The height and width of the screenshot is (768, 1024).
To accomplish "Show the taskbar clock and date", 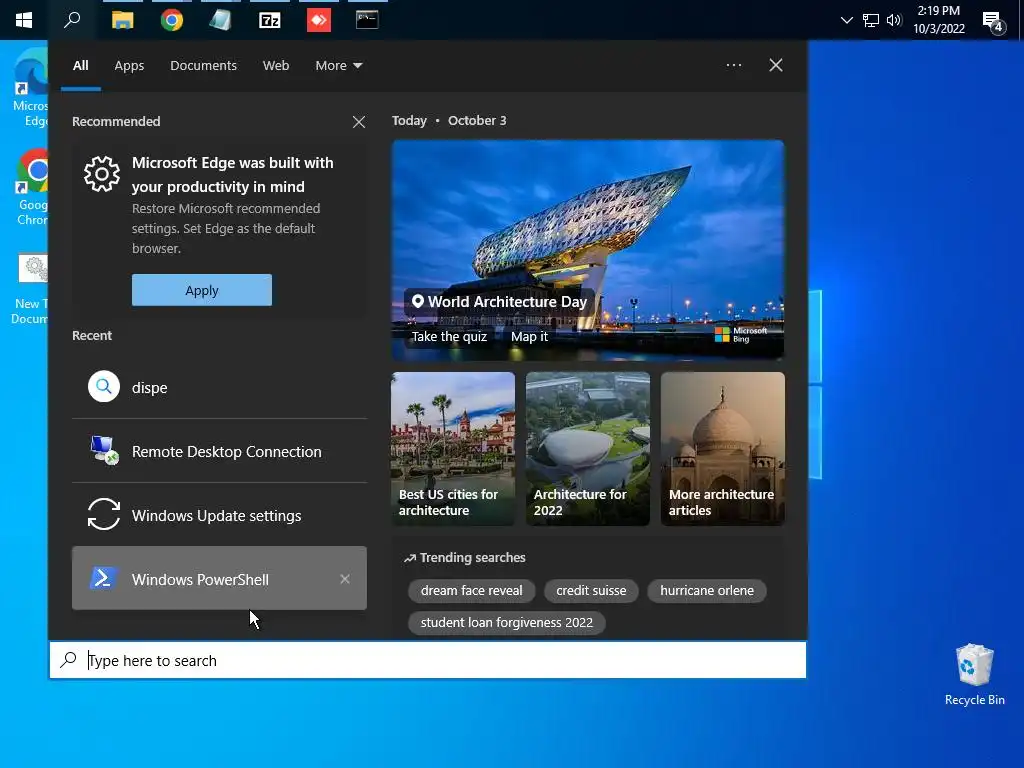I will [x=938, y=20].
